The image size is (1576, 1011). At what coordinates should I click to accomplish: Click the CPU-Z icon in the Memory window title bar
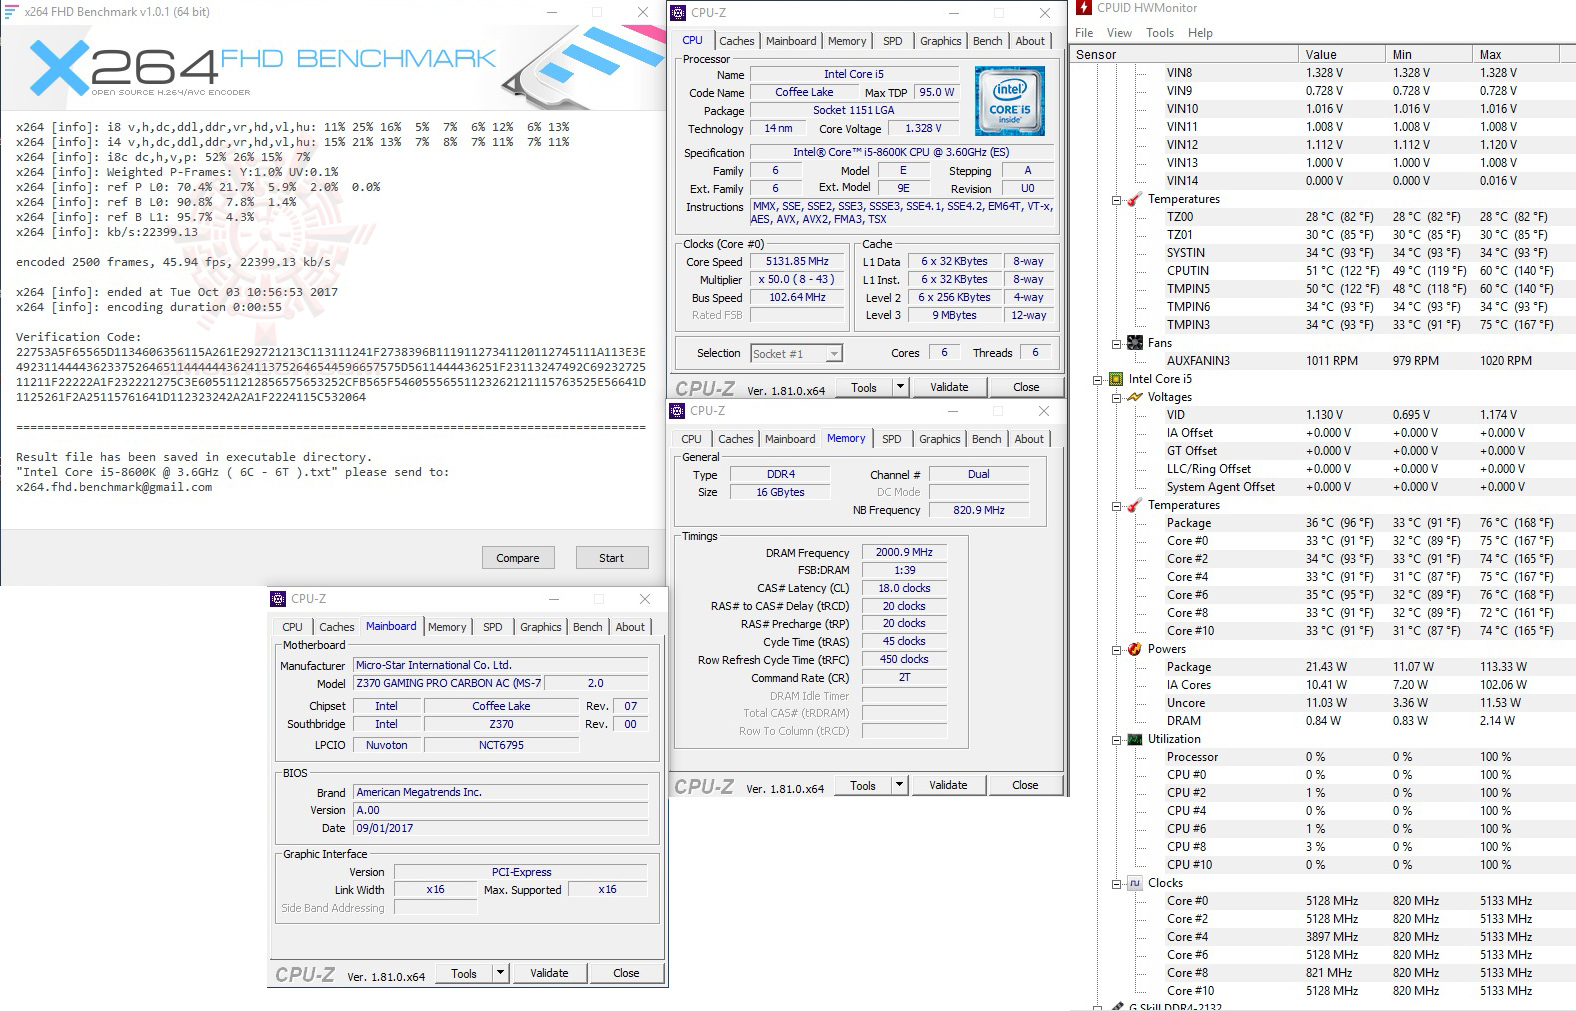click(x=678, y=411)
